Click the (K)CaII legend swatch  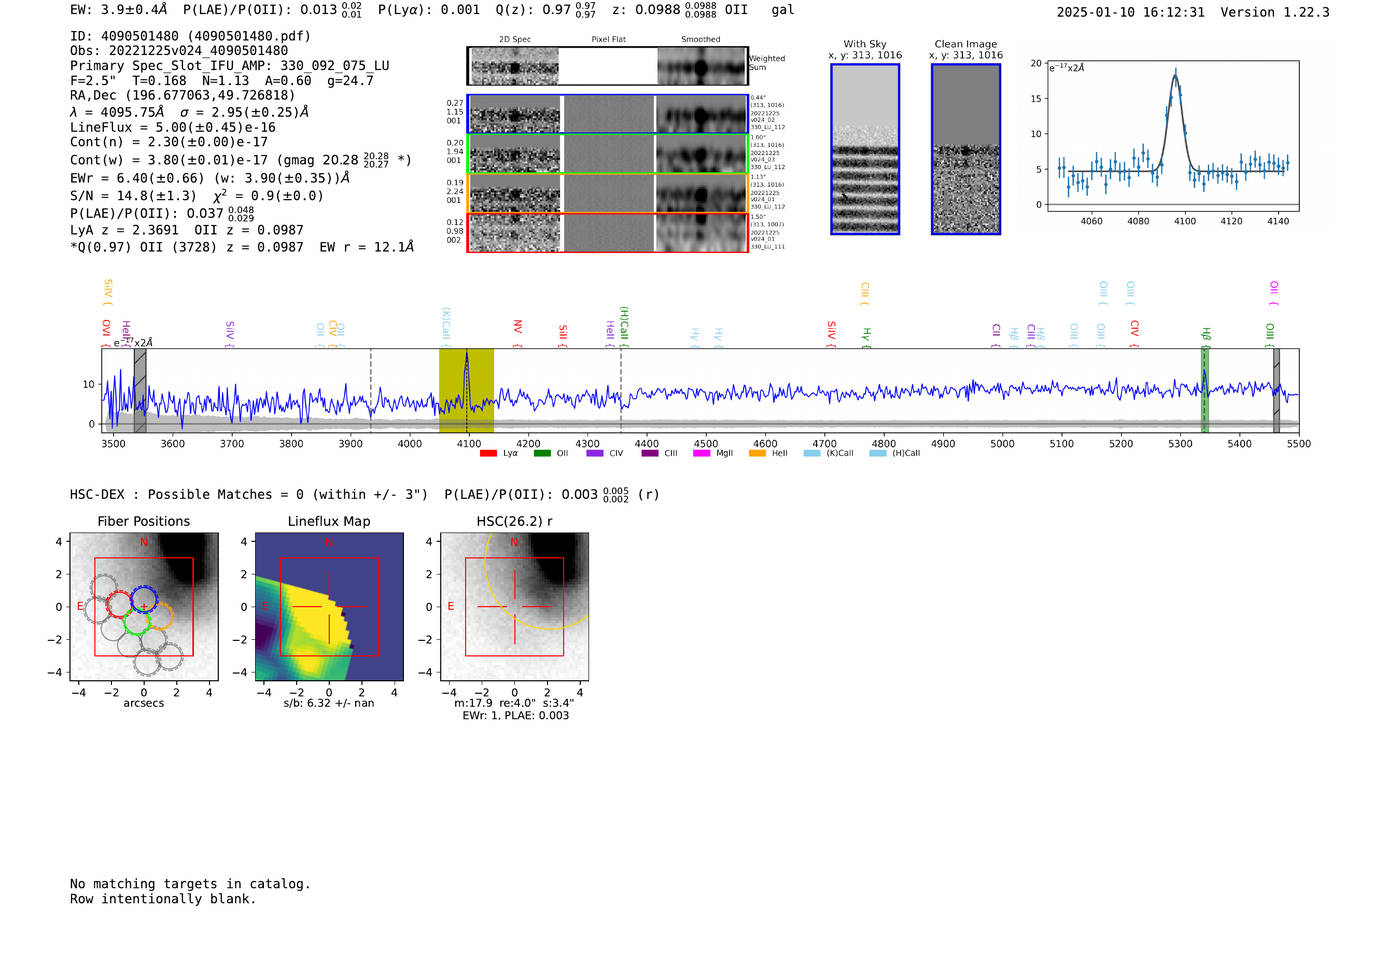tap(812, 454)
